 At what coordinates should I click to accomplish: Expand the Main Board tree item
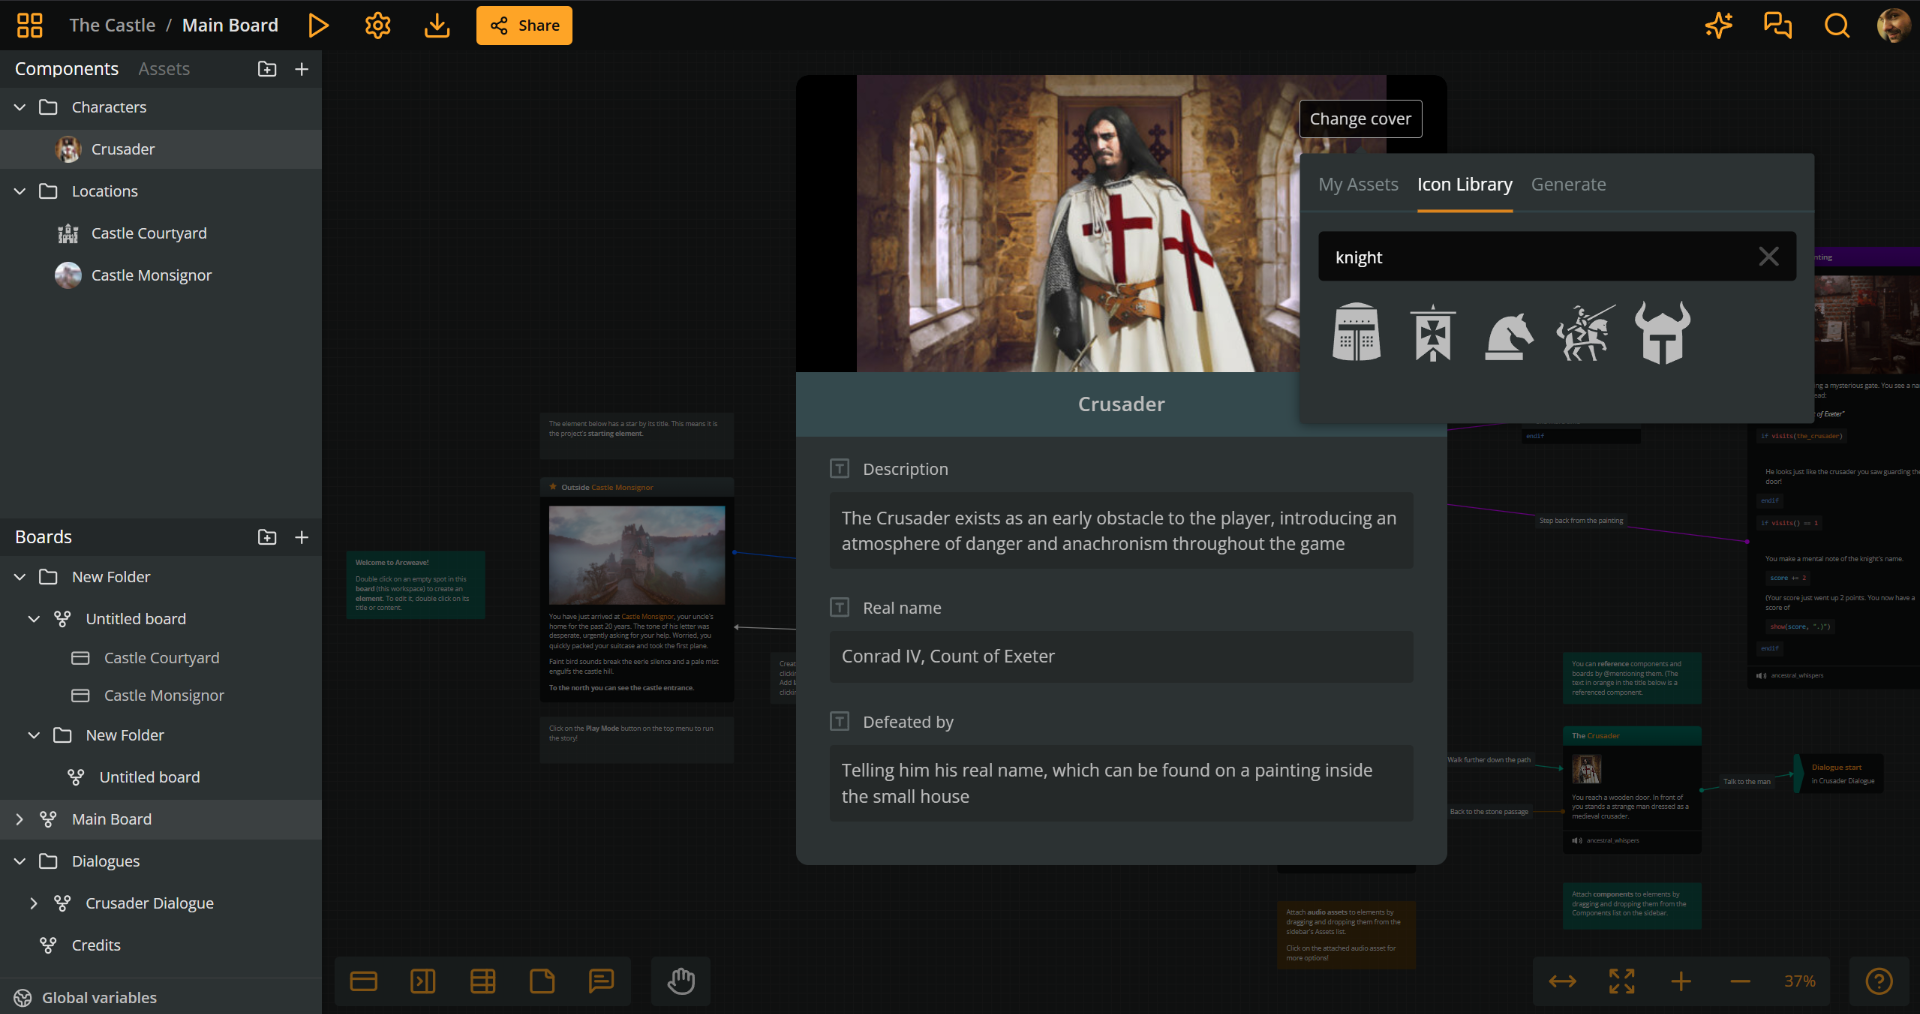coord(18,819)
